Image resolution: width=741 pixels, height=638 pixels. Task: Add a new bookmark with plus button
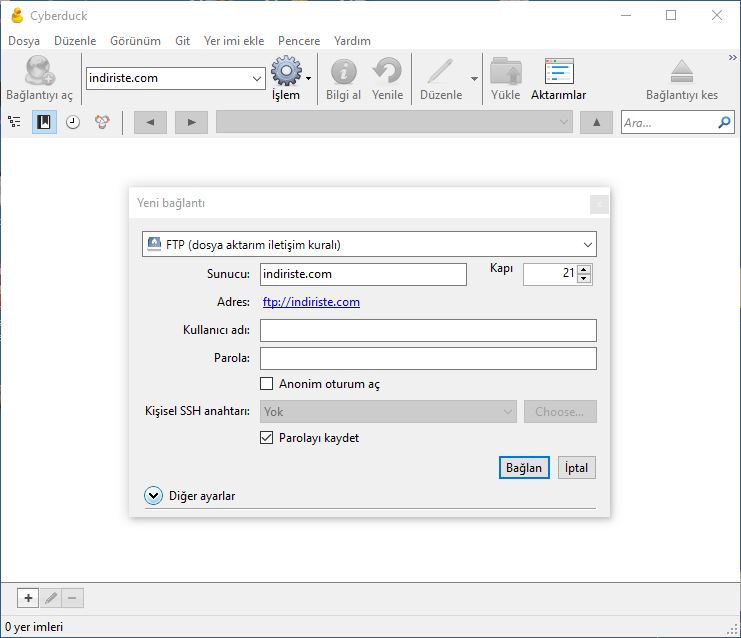(28, 598)
